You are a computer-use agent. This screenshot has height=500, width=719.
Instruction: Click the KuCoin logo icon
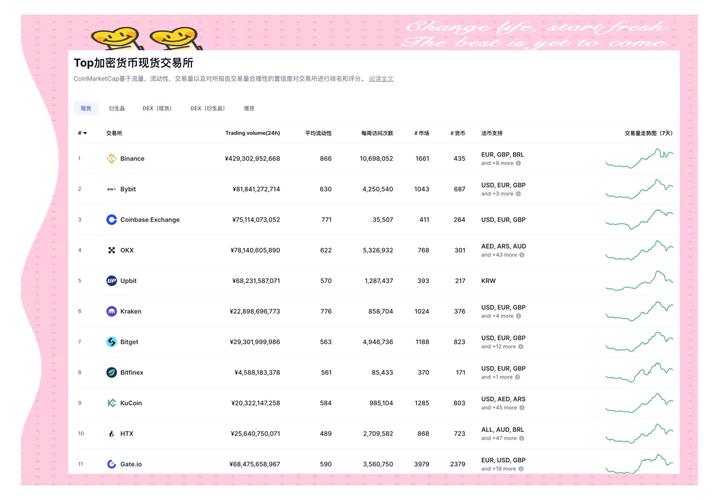tap(111, 403)
